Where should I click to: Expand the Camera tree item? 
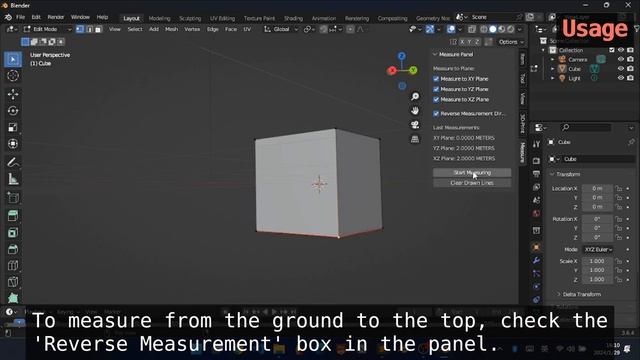552,60
